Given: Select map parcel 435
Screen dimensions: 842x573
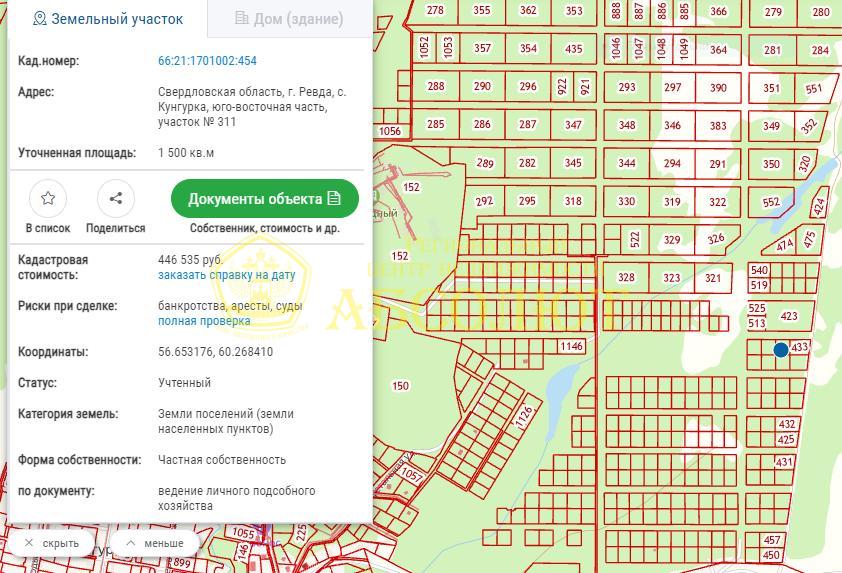Looking at the screenshot, I should tap(574, 49).
